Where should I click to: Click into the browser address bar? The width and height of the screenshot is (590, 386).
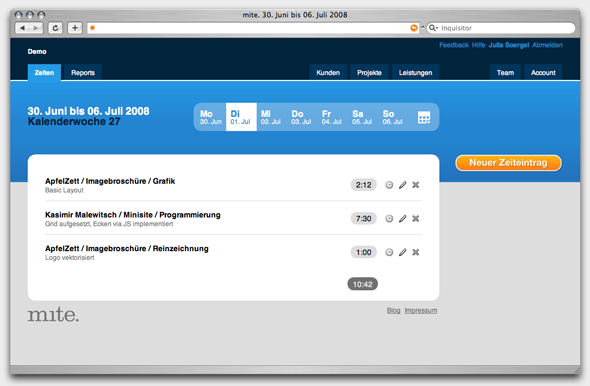[x=253, y=28]
